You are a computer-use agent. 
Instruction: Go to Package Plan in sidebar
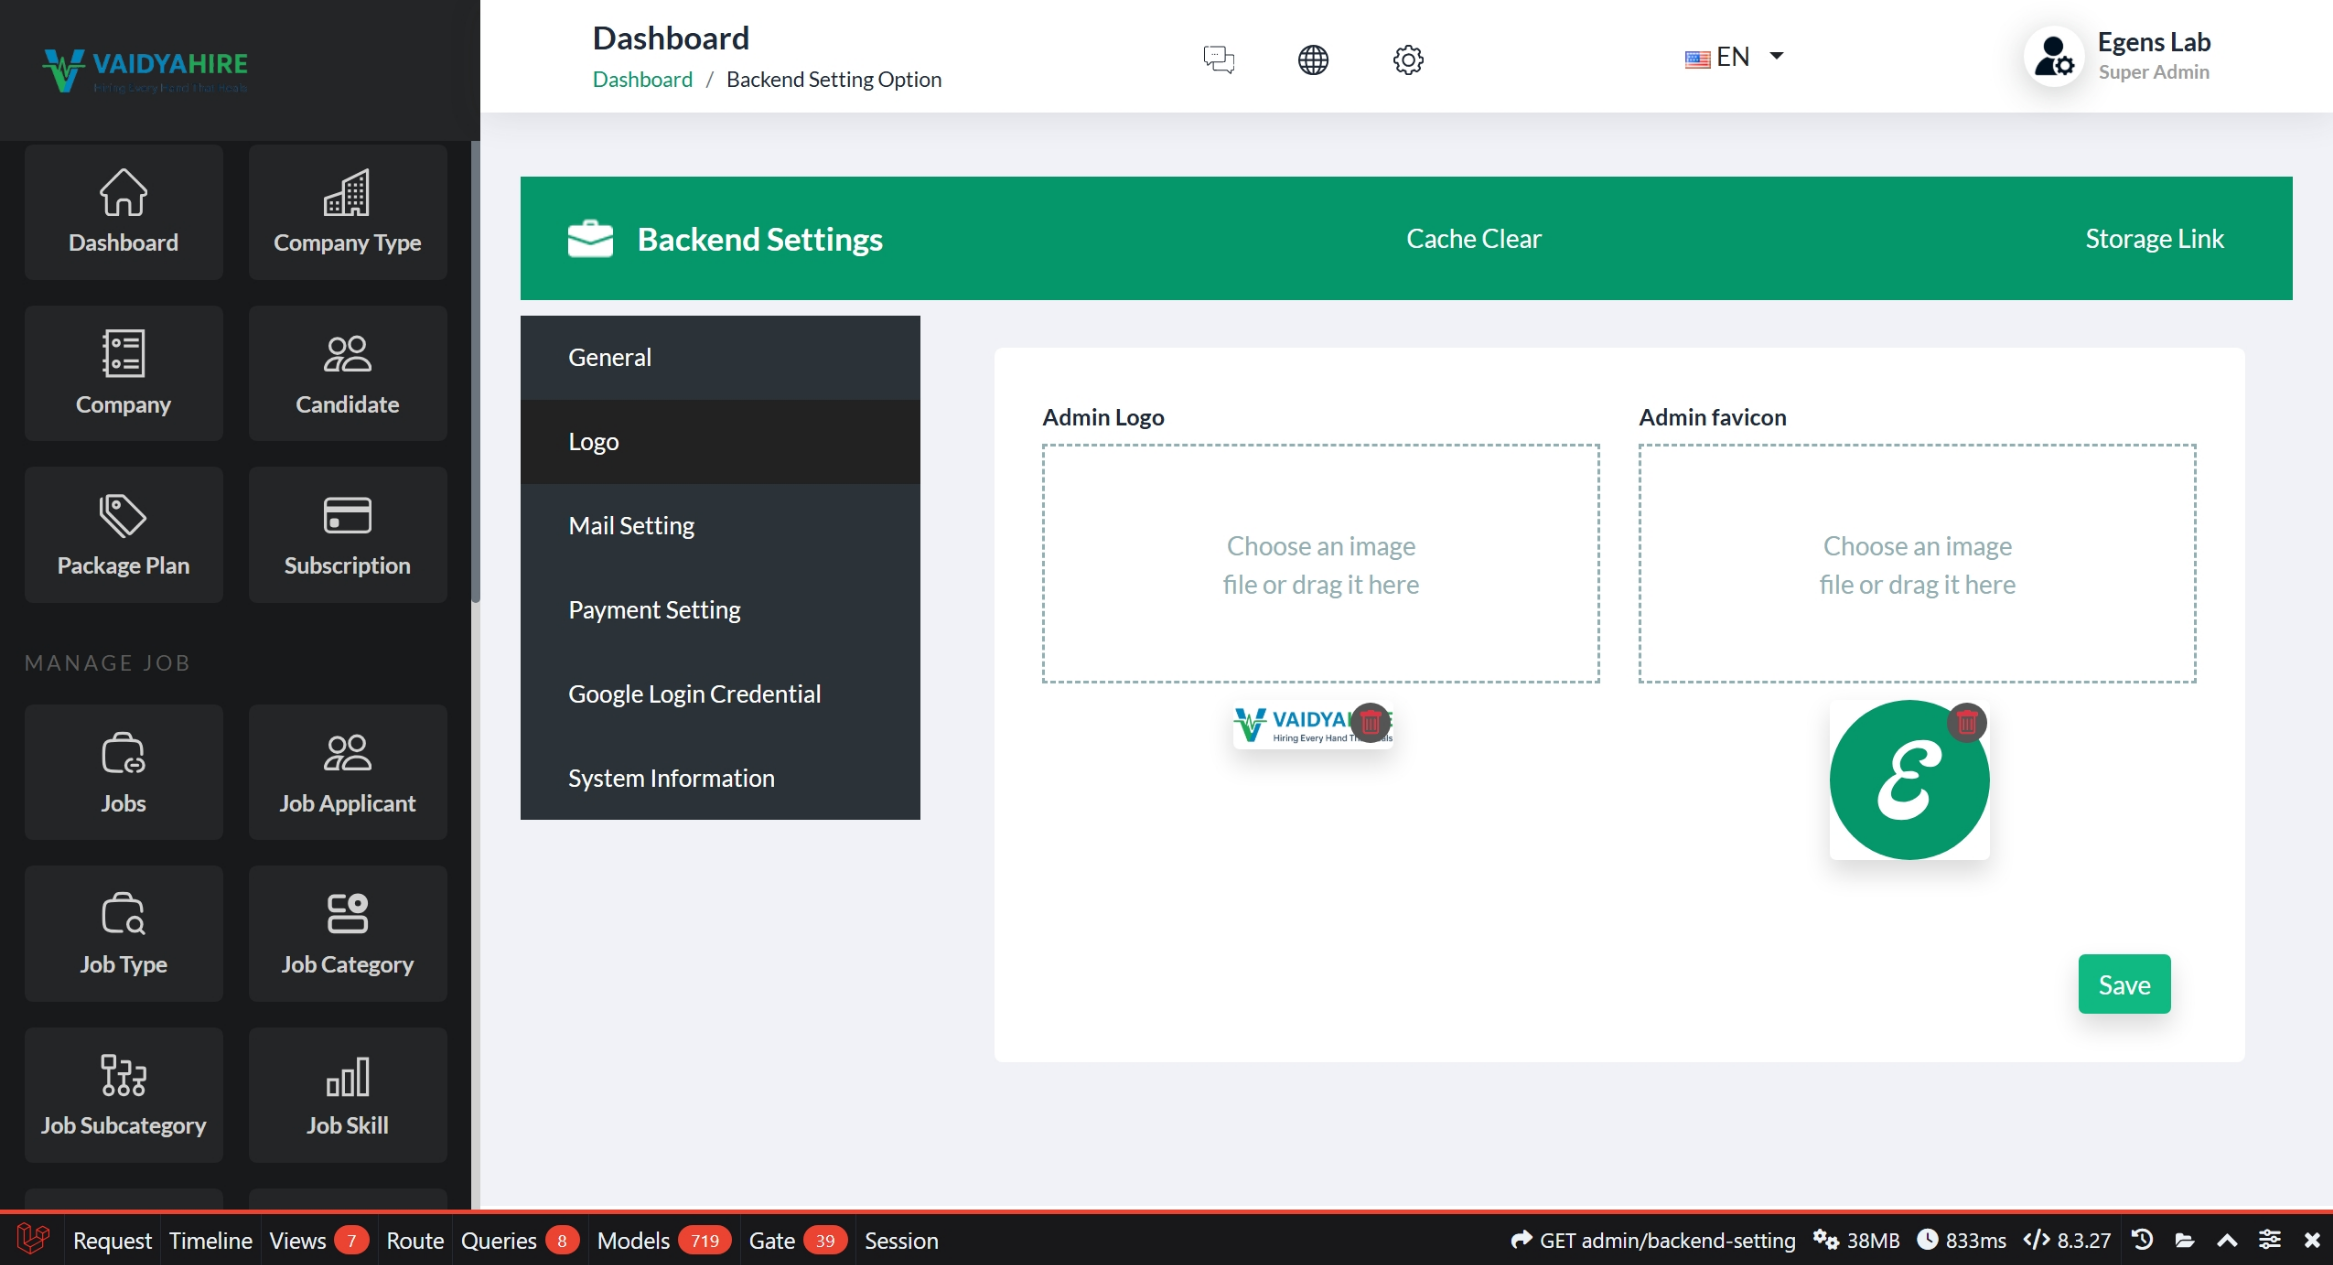pyautogui.click(x=123, y=535)
